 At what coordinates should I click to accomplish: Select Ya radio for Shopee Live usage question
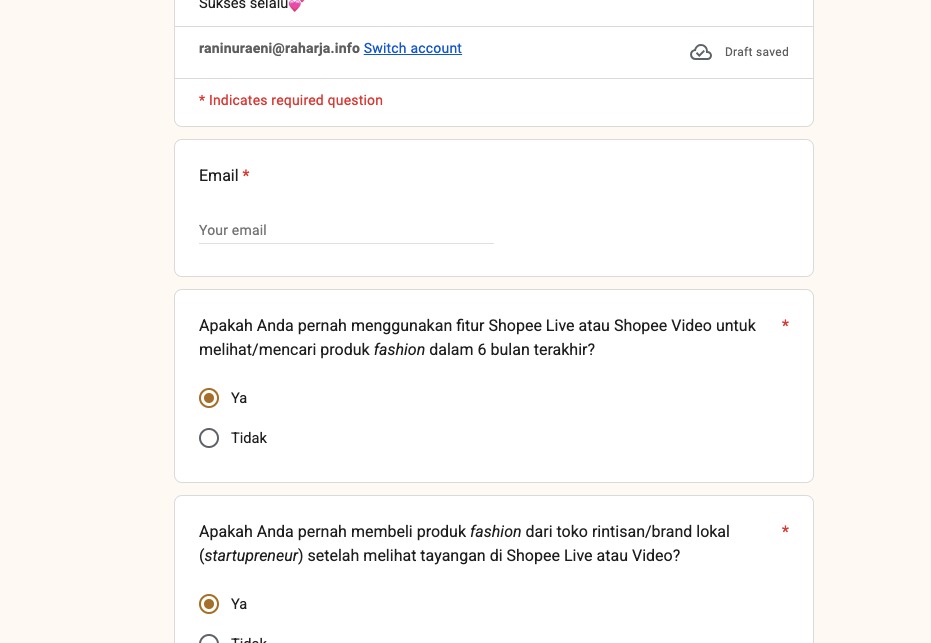[x=209, y=398]
